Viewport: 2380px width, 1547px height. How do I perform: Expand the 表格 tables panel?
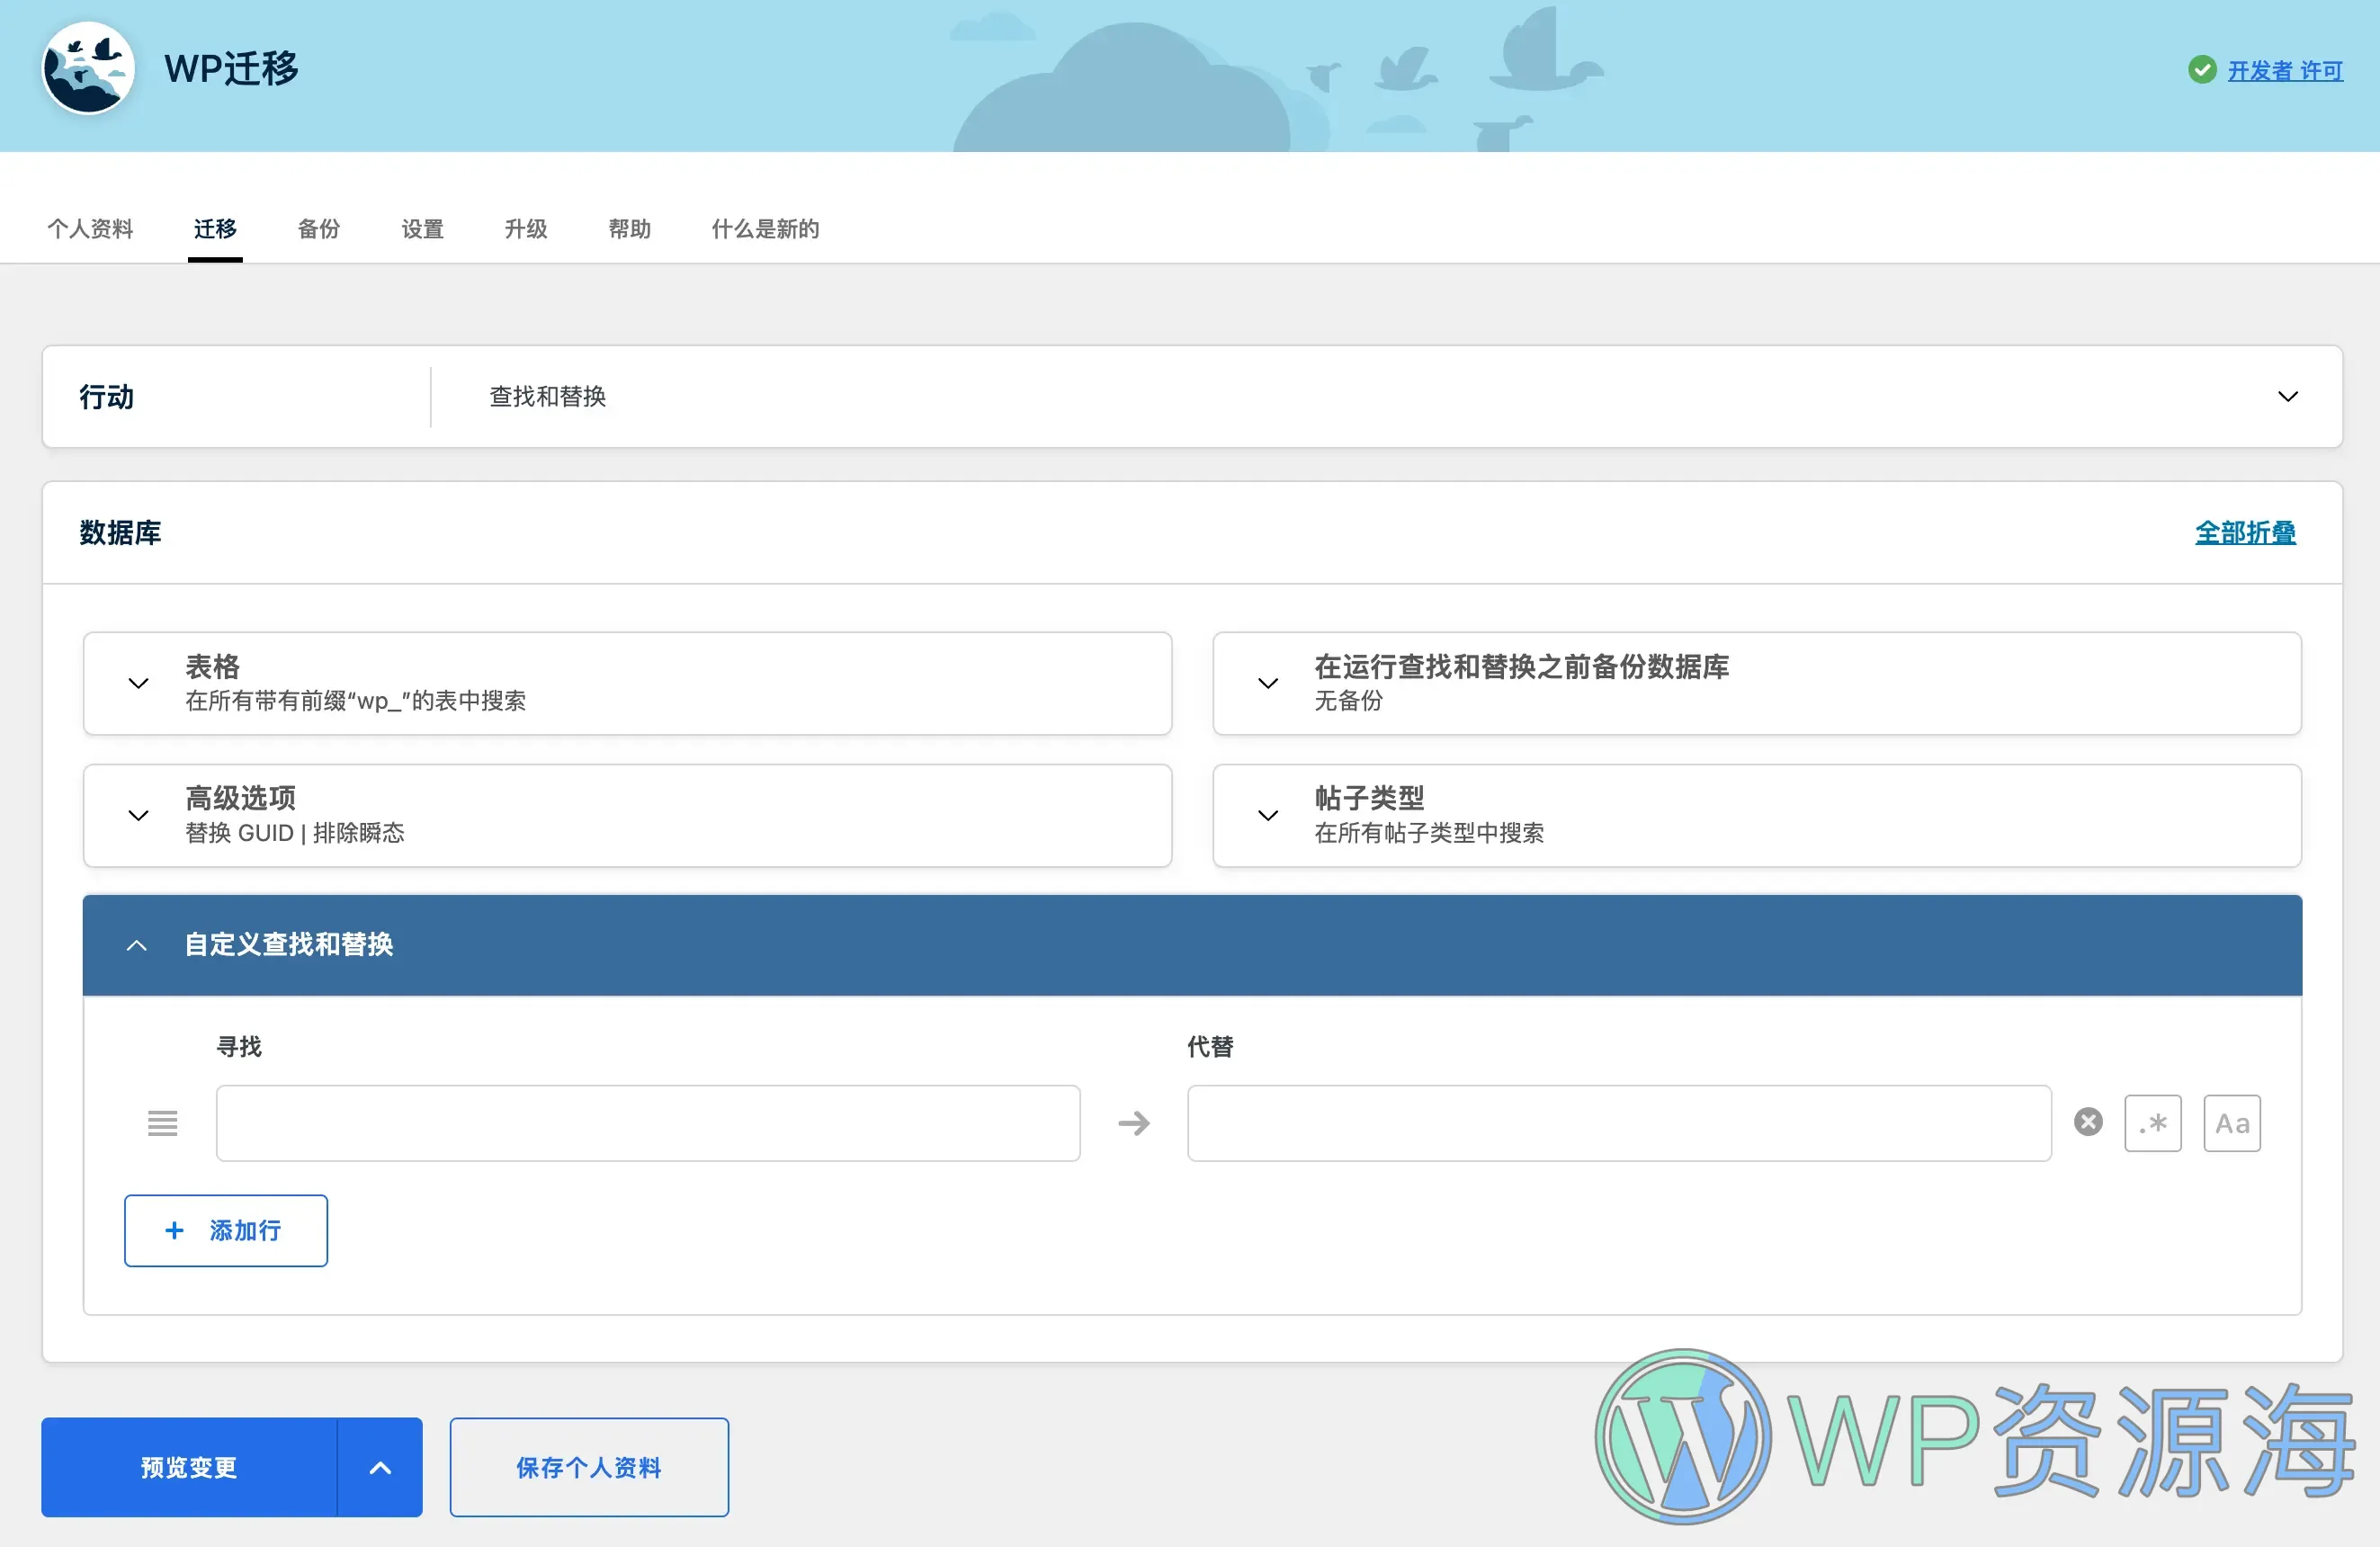pyautogui.click(x=139, y=683)
